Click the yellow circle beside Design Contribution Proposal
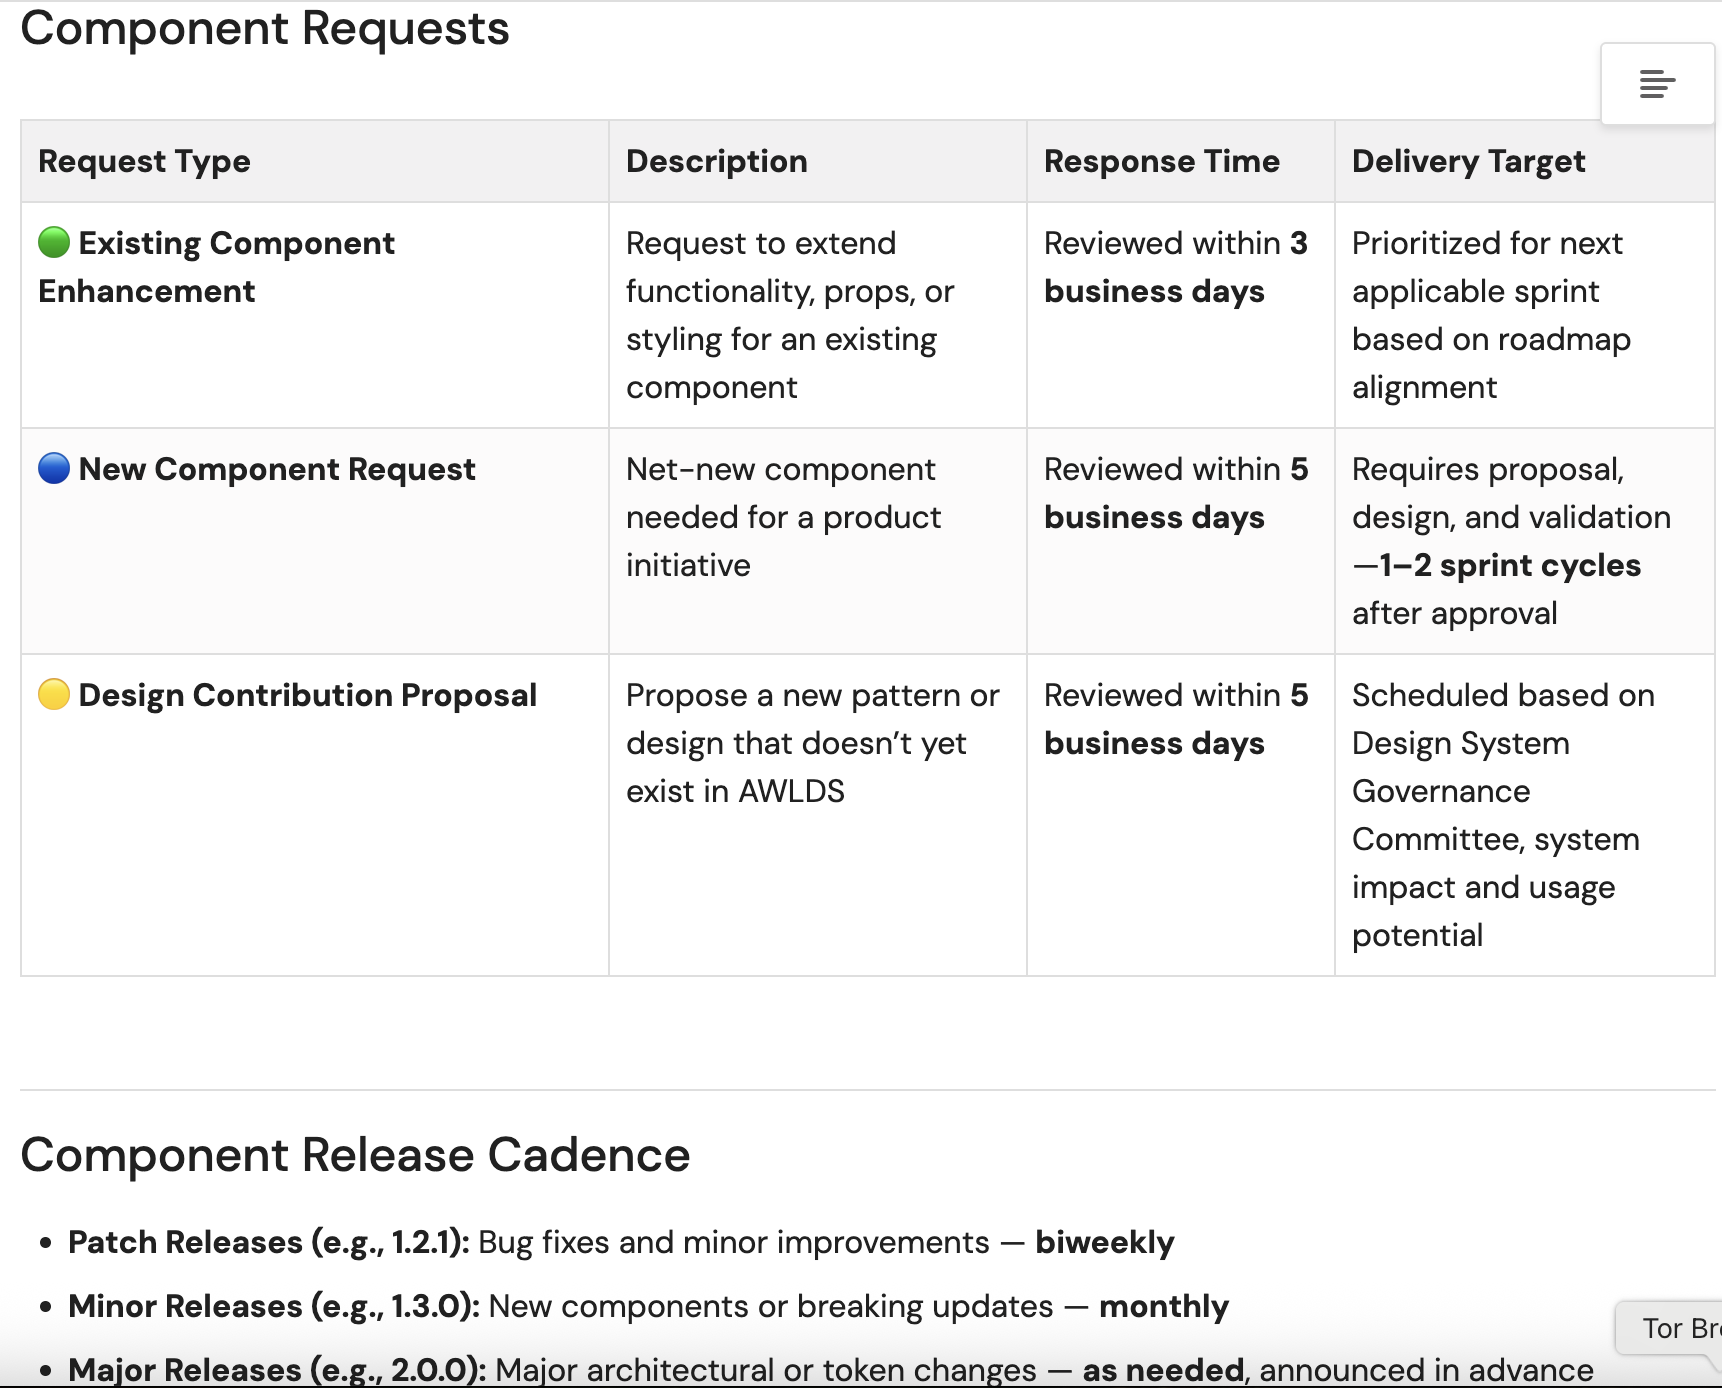This screenshot has width=1722, height=1388. click(54, 694)
